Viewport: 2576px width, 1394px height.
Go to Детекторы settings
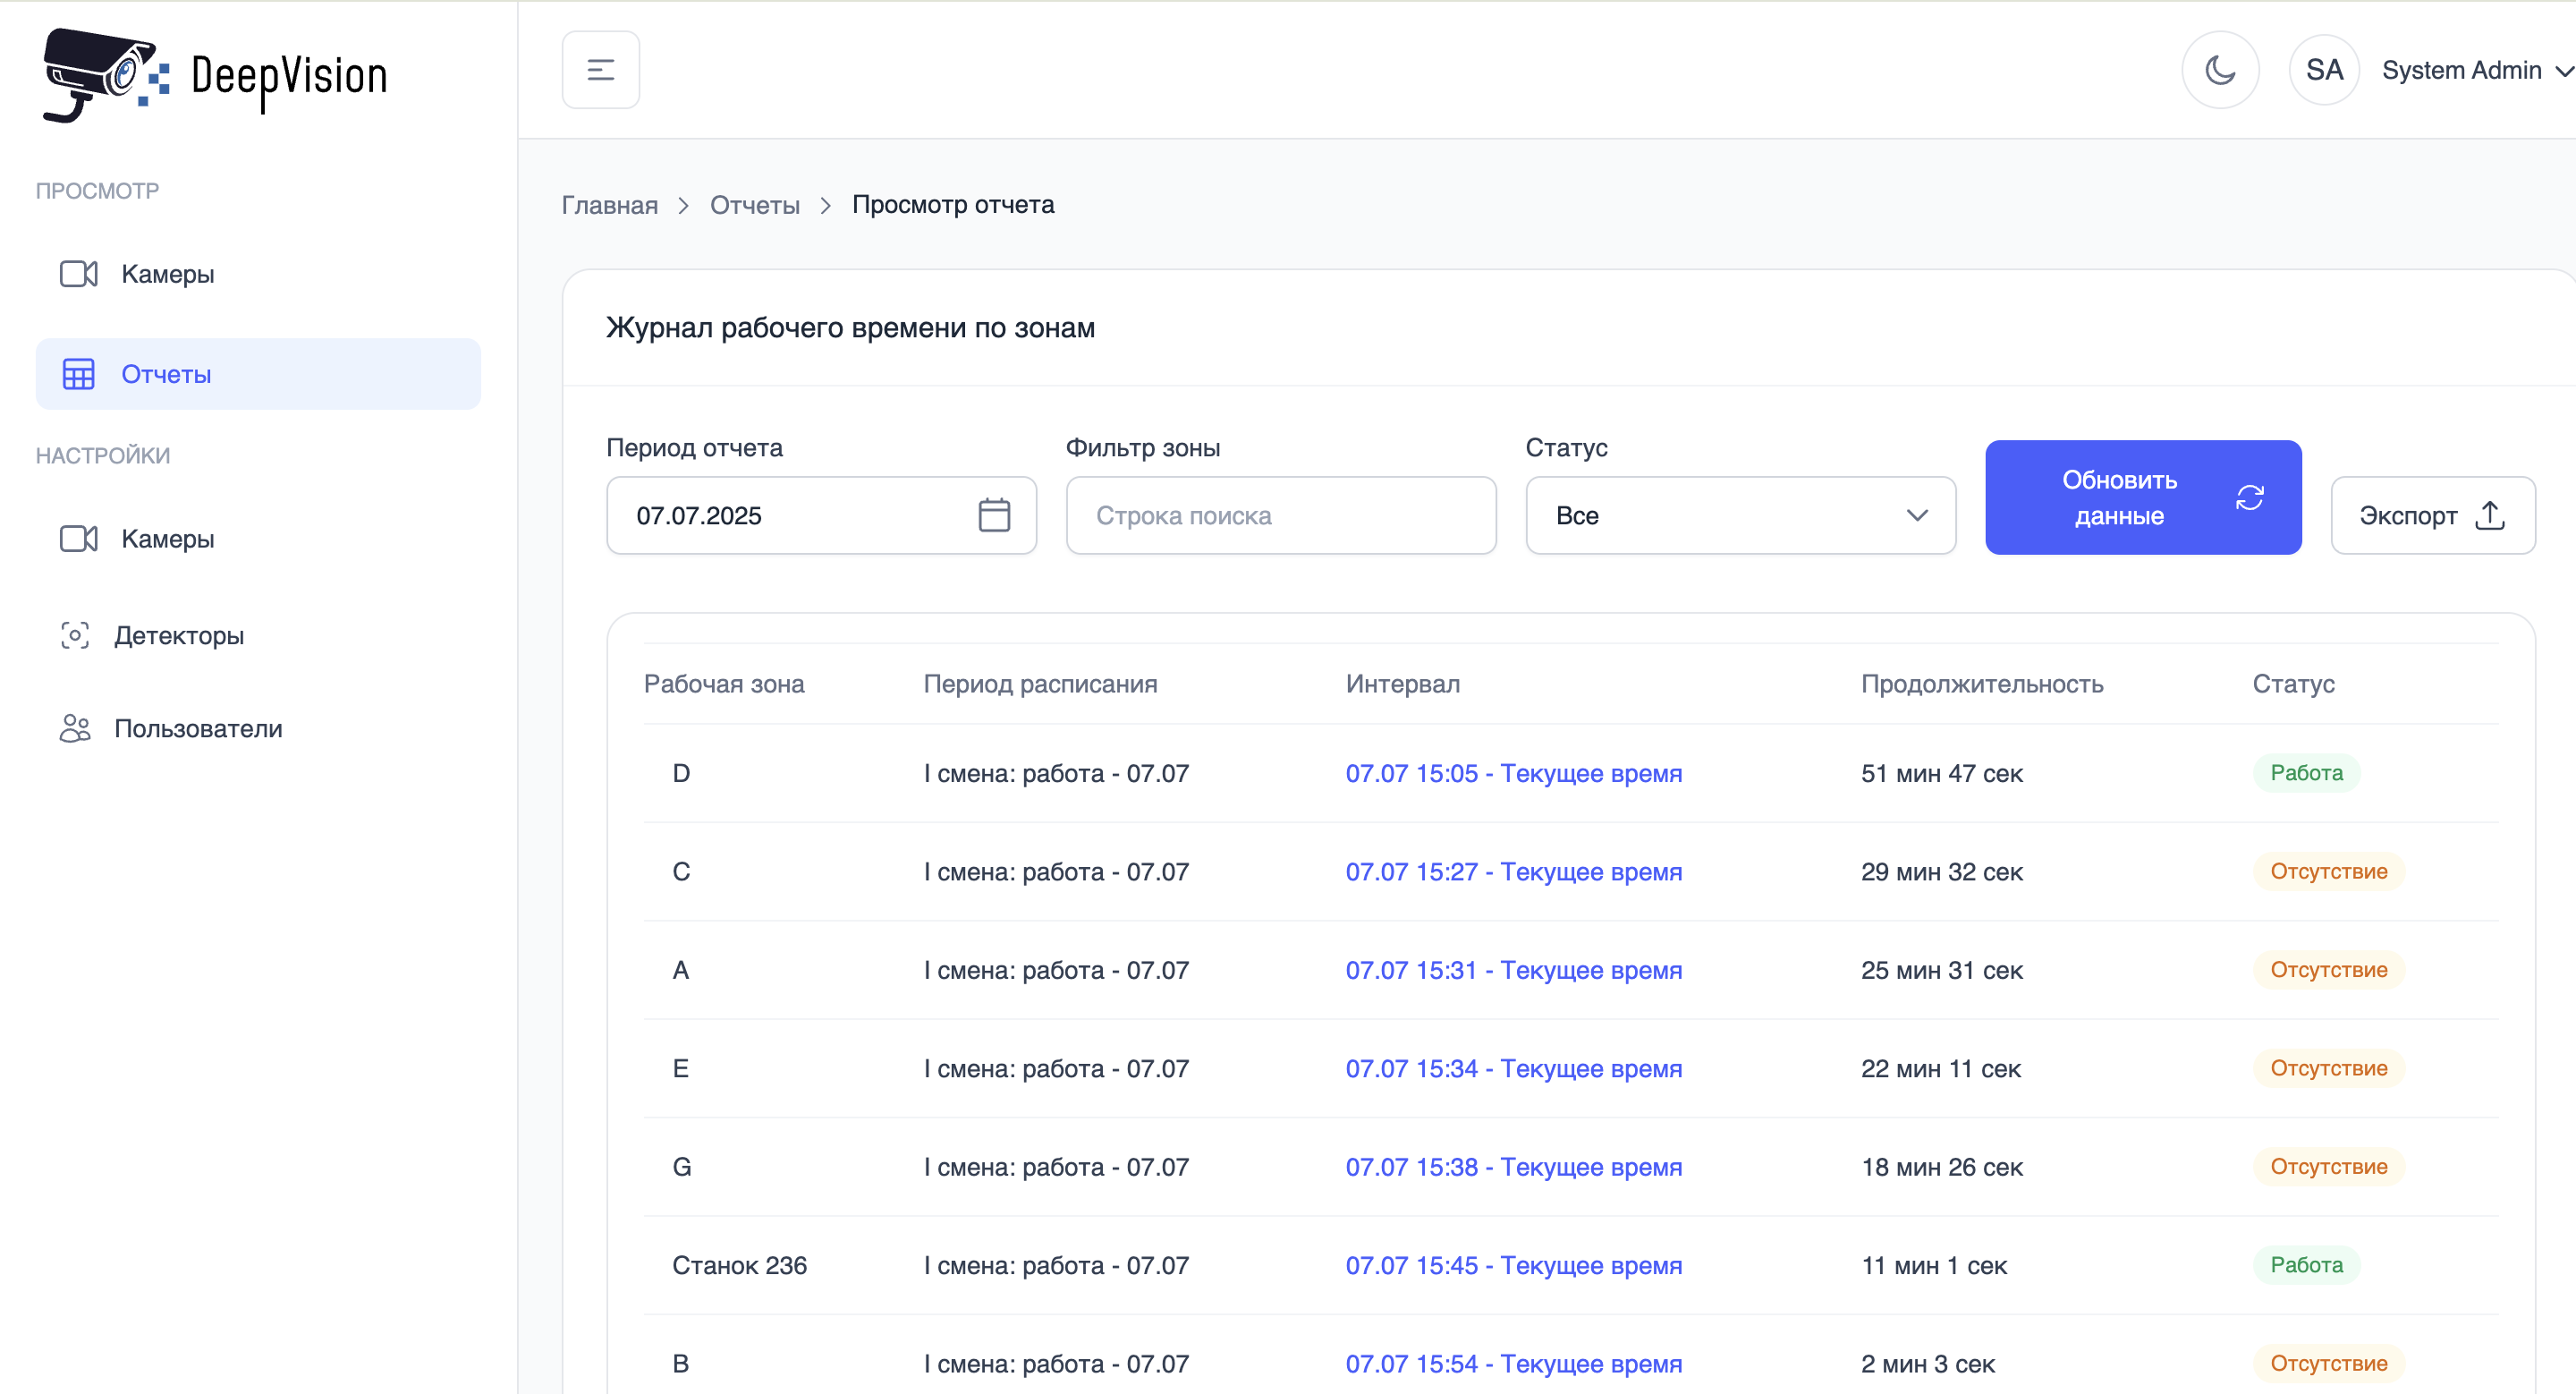coord(258,635)
